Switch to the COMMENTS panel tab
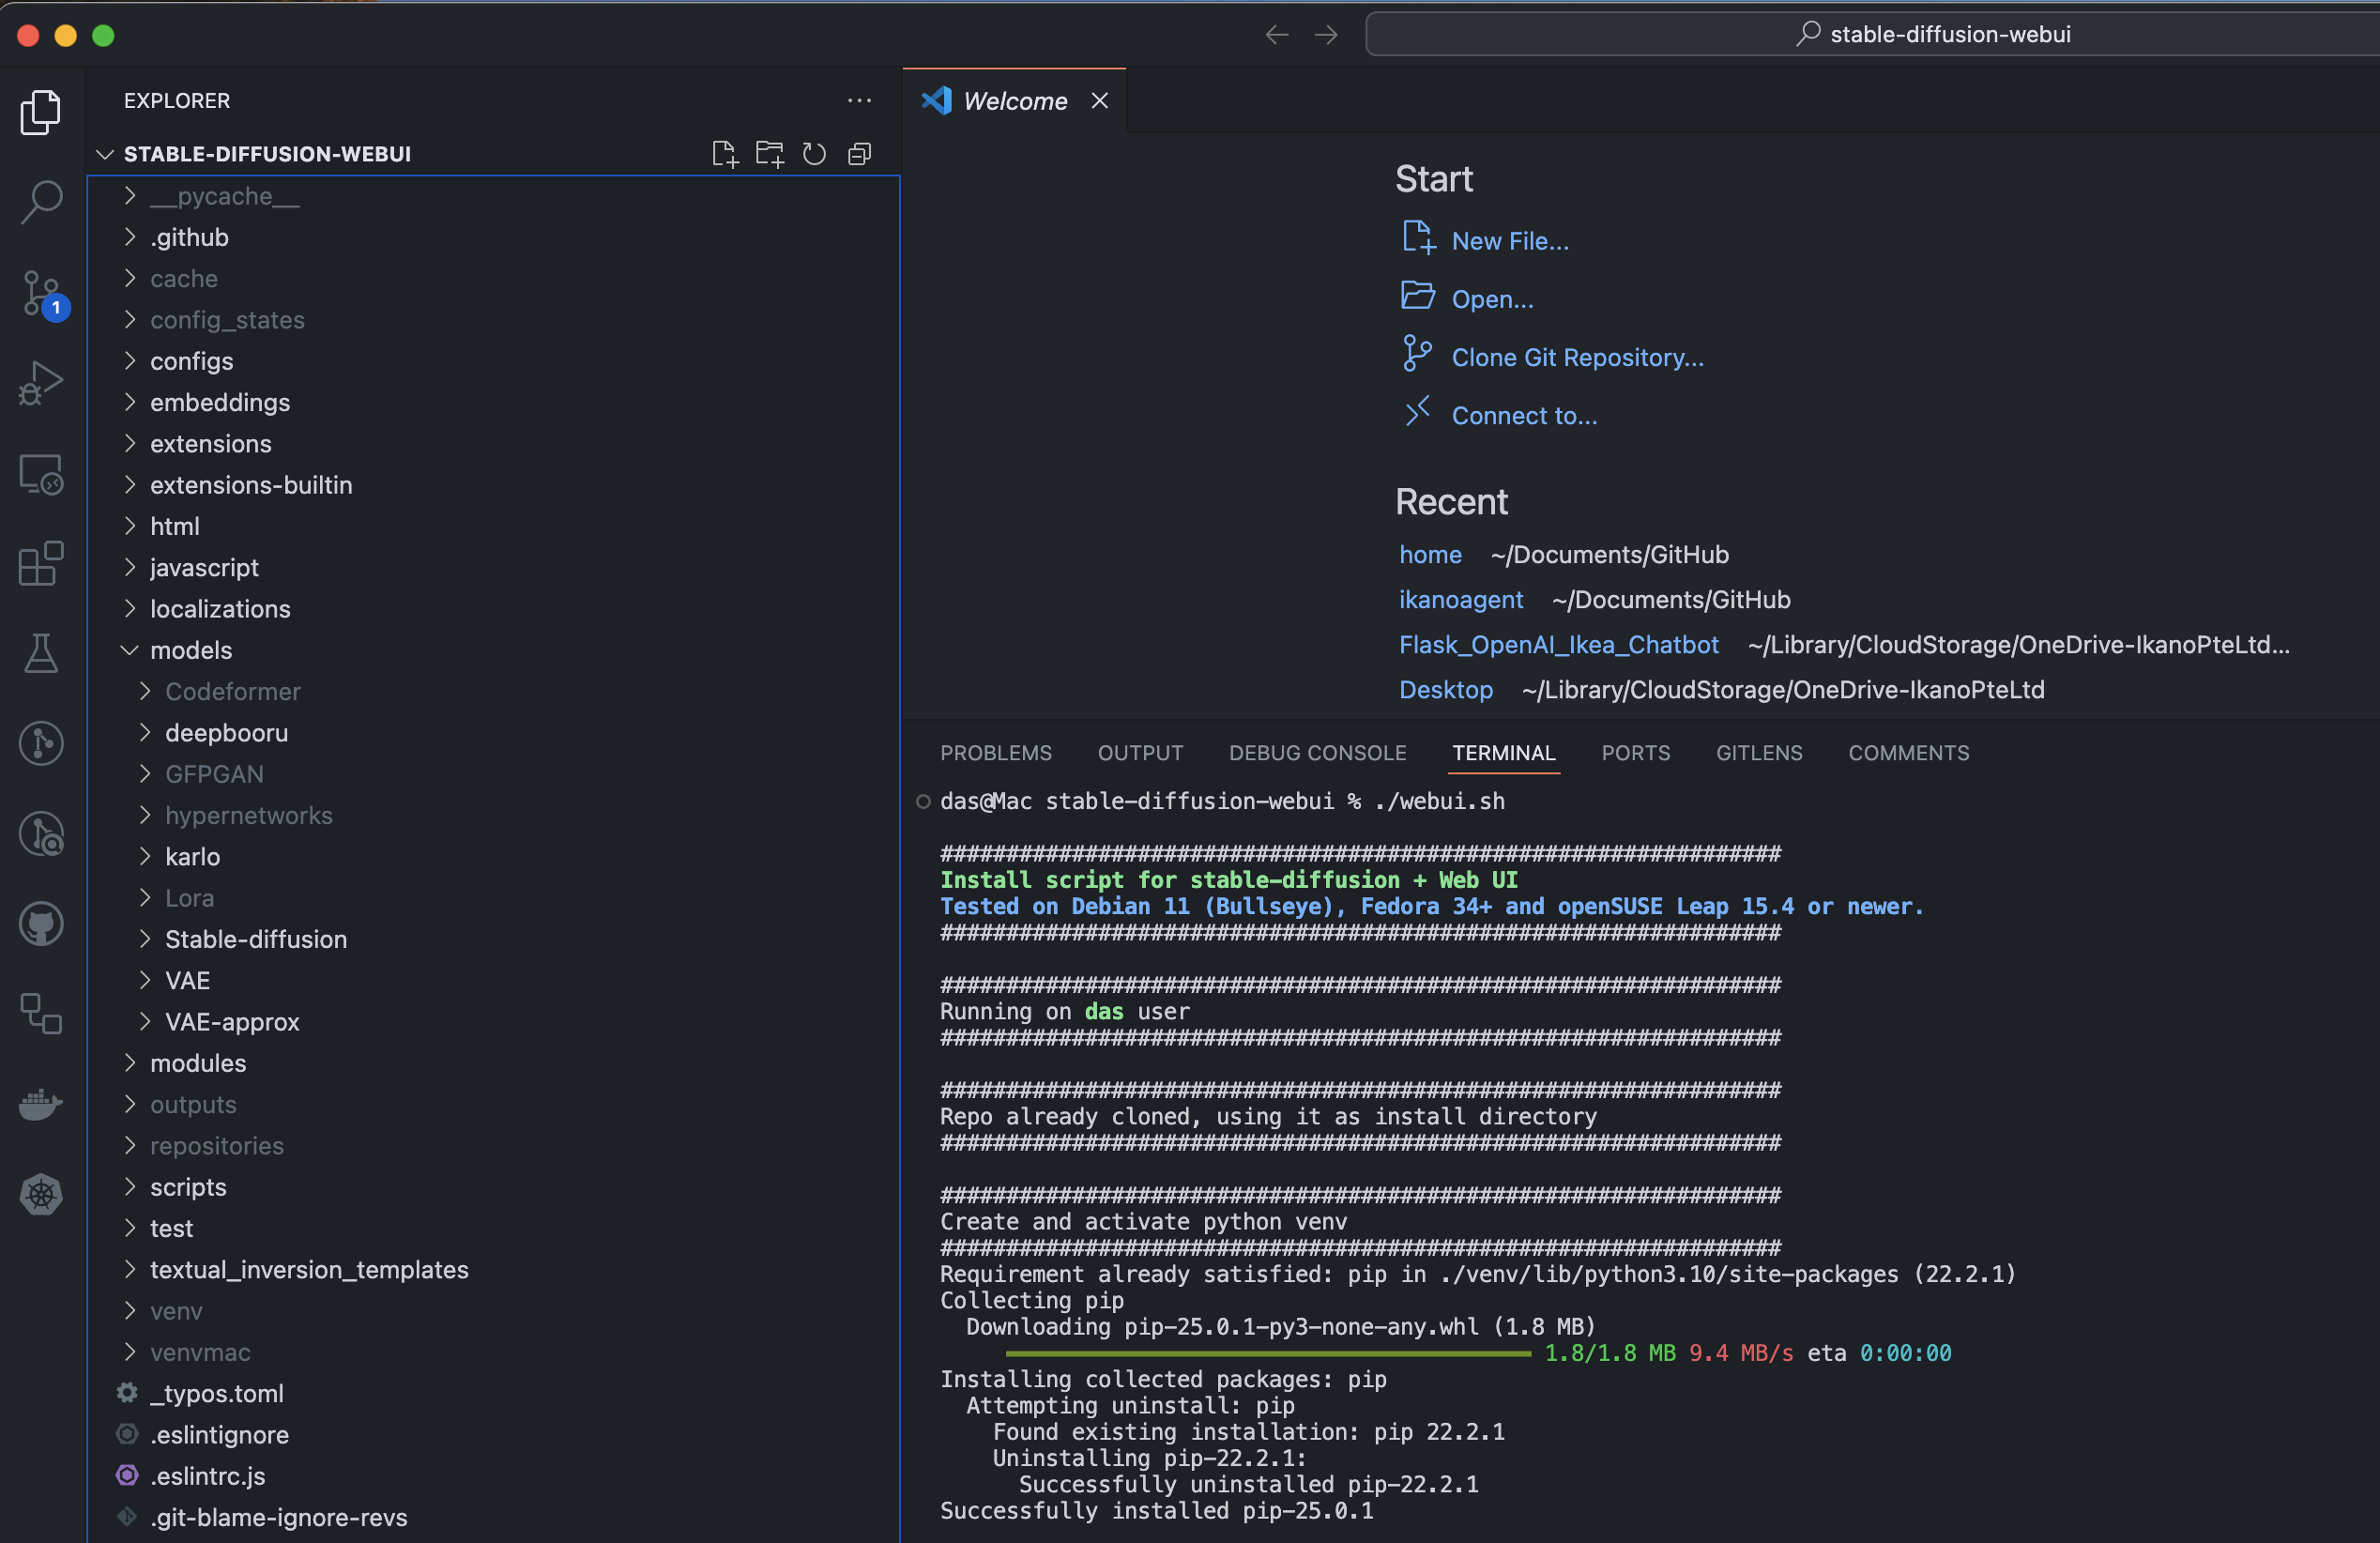2380x1543 pixels. point(1908,753)
